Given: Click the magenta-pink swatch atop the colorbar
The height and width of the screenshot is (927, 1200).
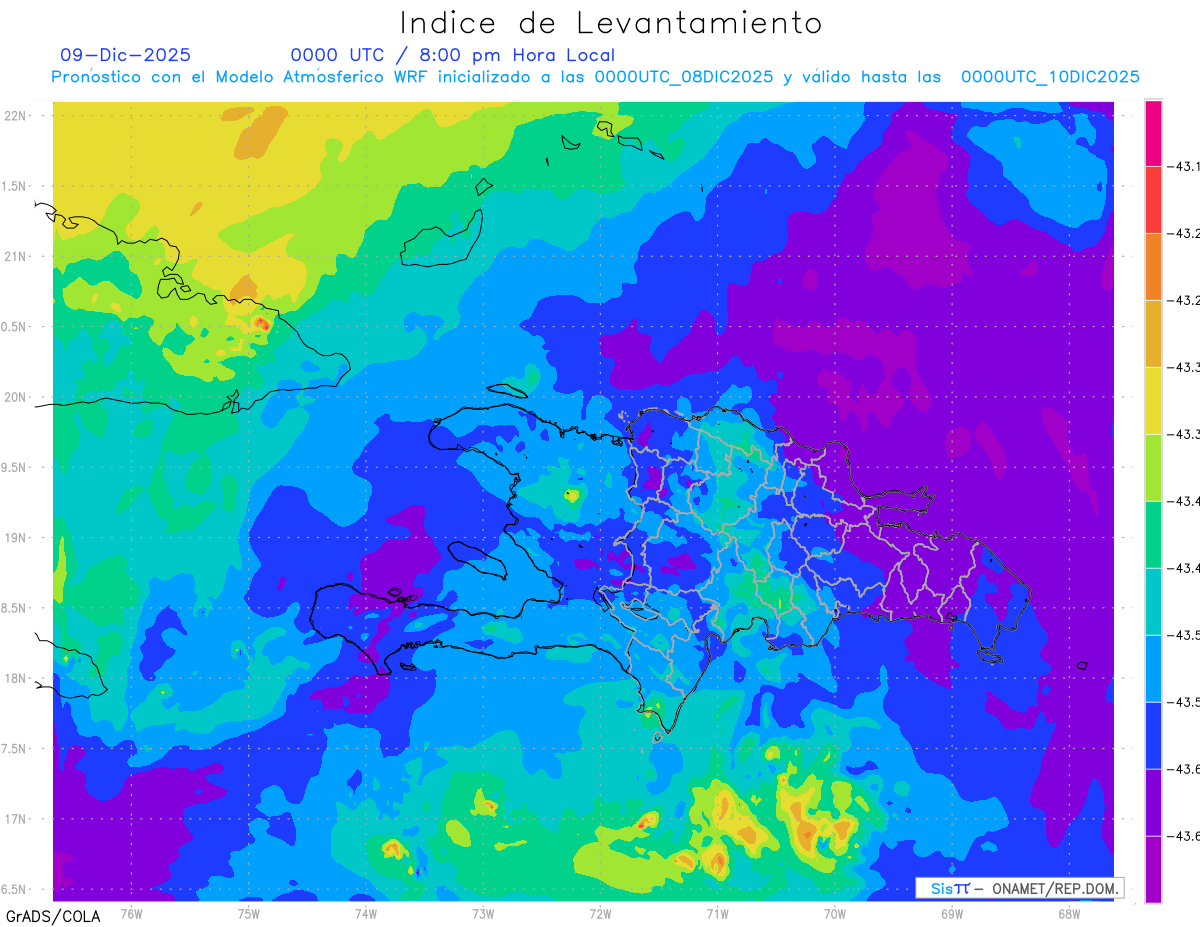Looking at the screenshot, I should pyautogui.click(x=1153, y=133).
